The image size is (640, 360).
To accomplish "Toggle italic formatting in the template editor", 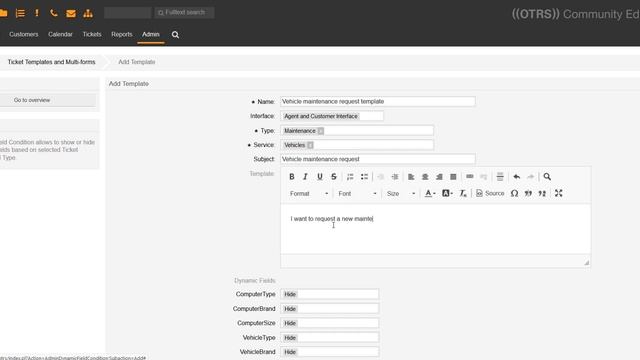I will (x=305, y=177).
